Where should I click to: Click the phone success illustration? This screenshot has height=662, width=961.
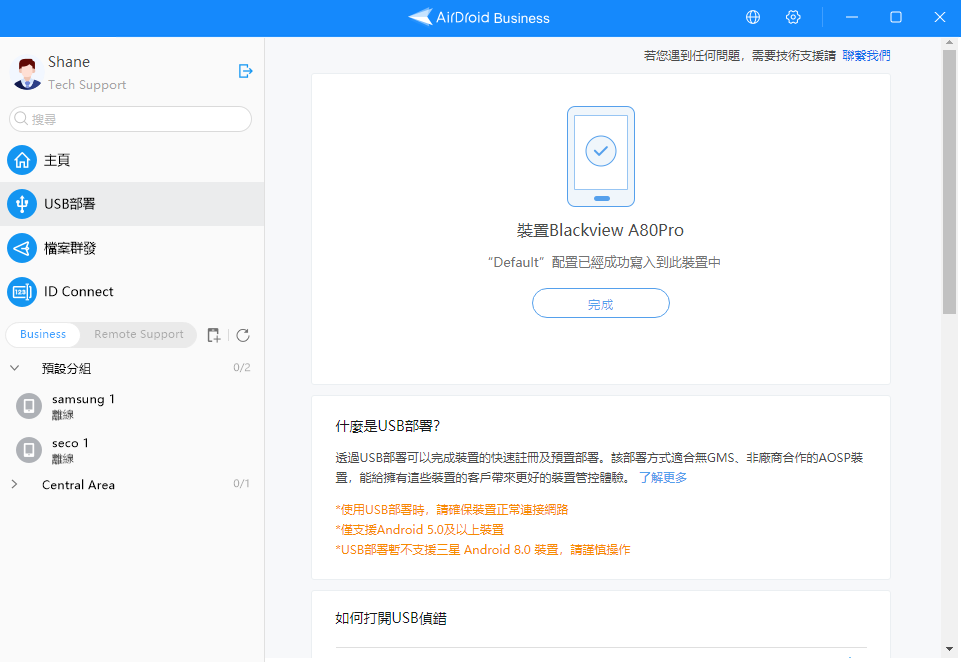(601, 156)
